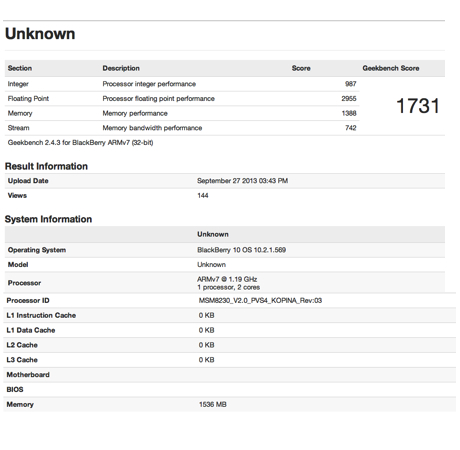Screen dimensions: 460x450
Task: Select the 'System Information' heading
Action: tap(48, 219)
